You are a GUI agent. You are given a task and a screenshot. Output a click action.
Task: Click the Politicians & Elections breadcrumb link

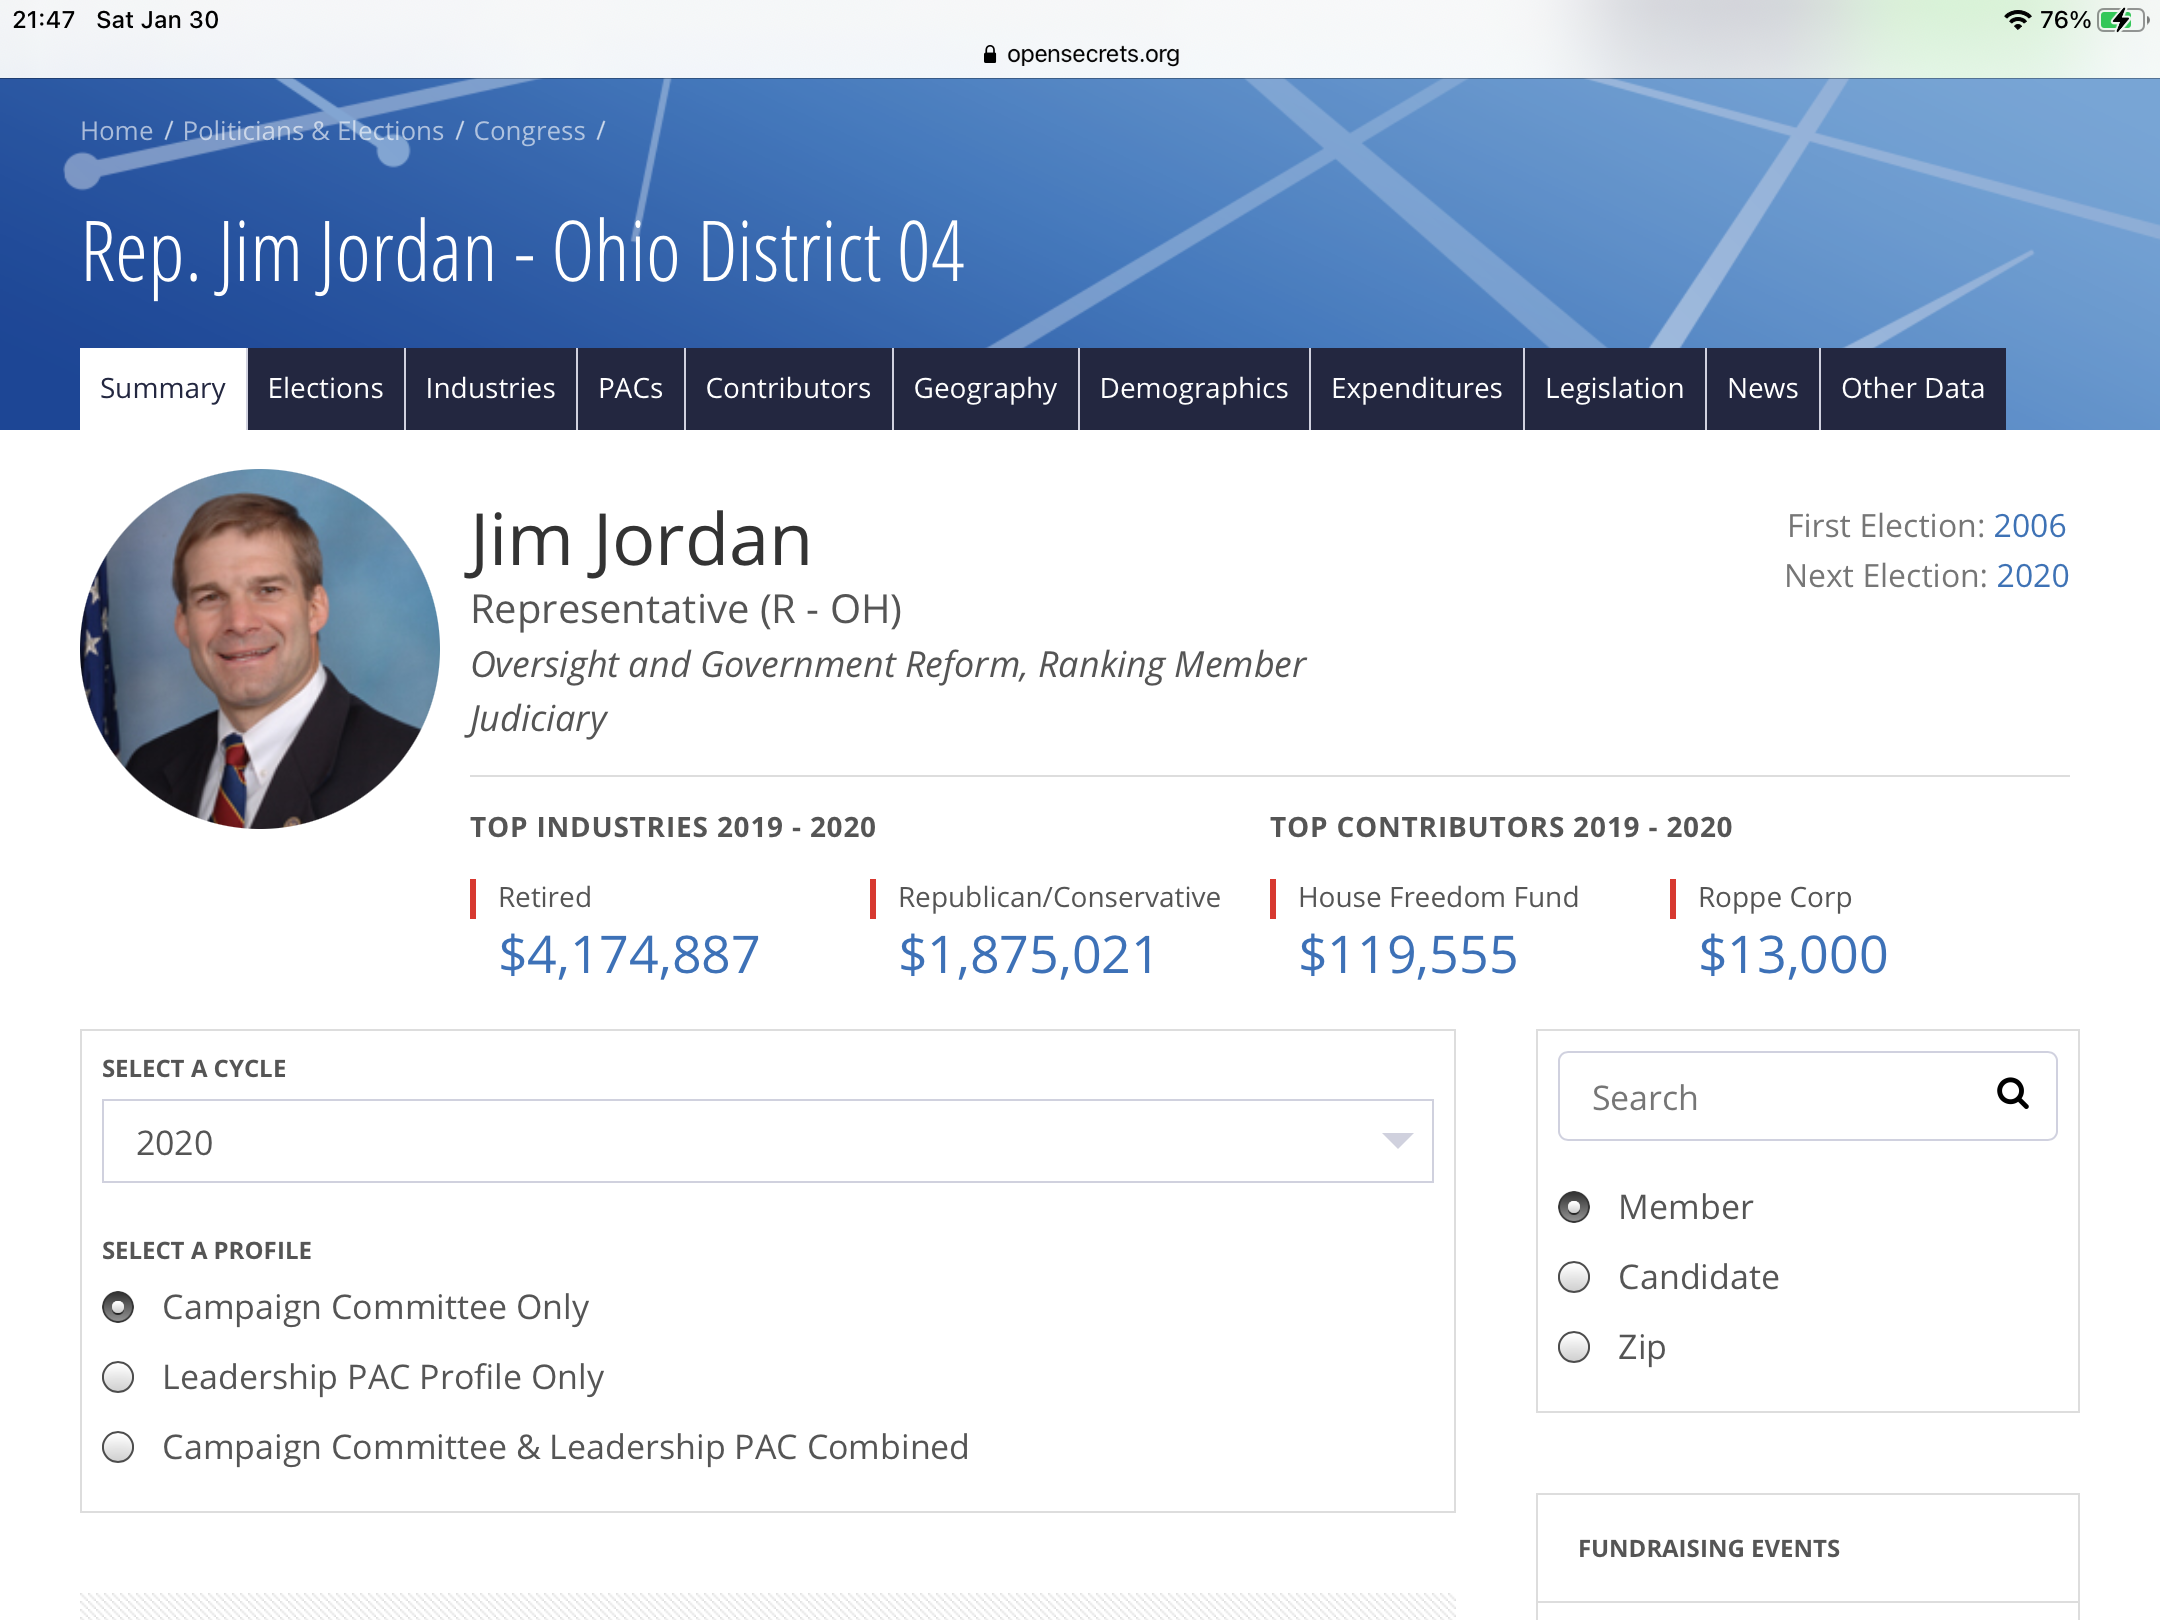[x=313, y=131]
